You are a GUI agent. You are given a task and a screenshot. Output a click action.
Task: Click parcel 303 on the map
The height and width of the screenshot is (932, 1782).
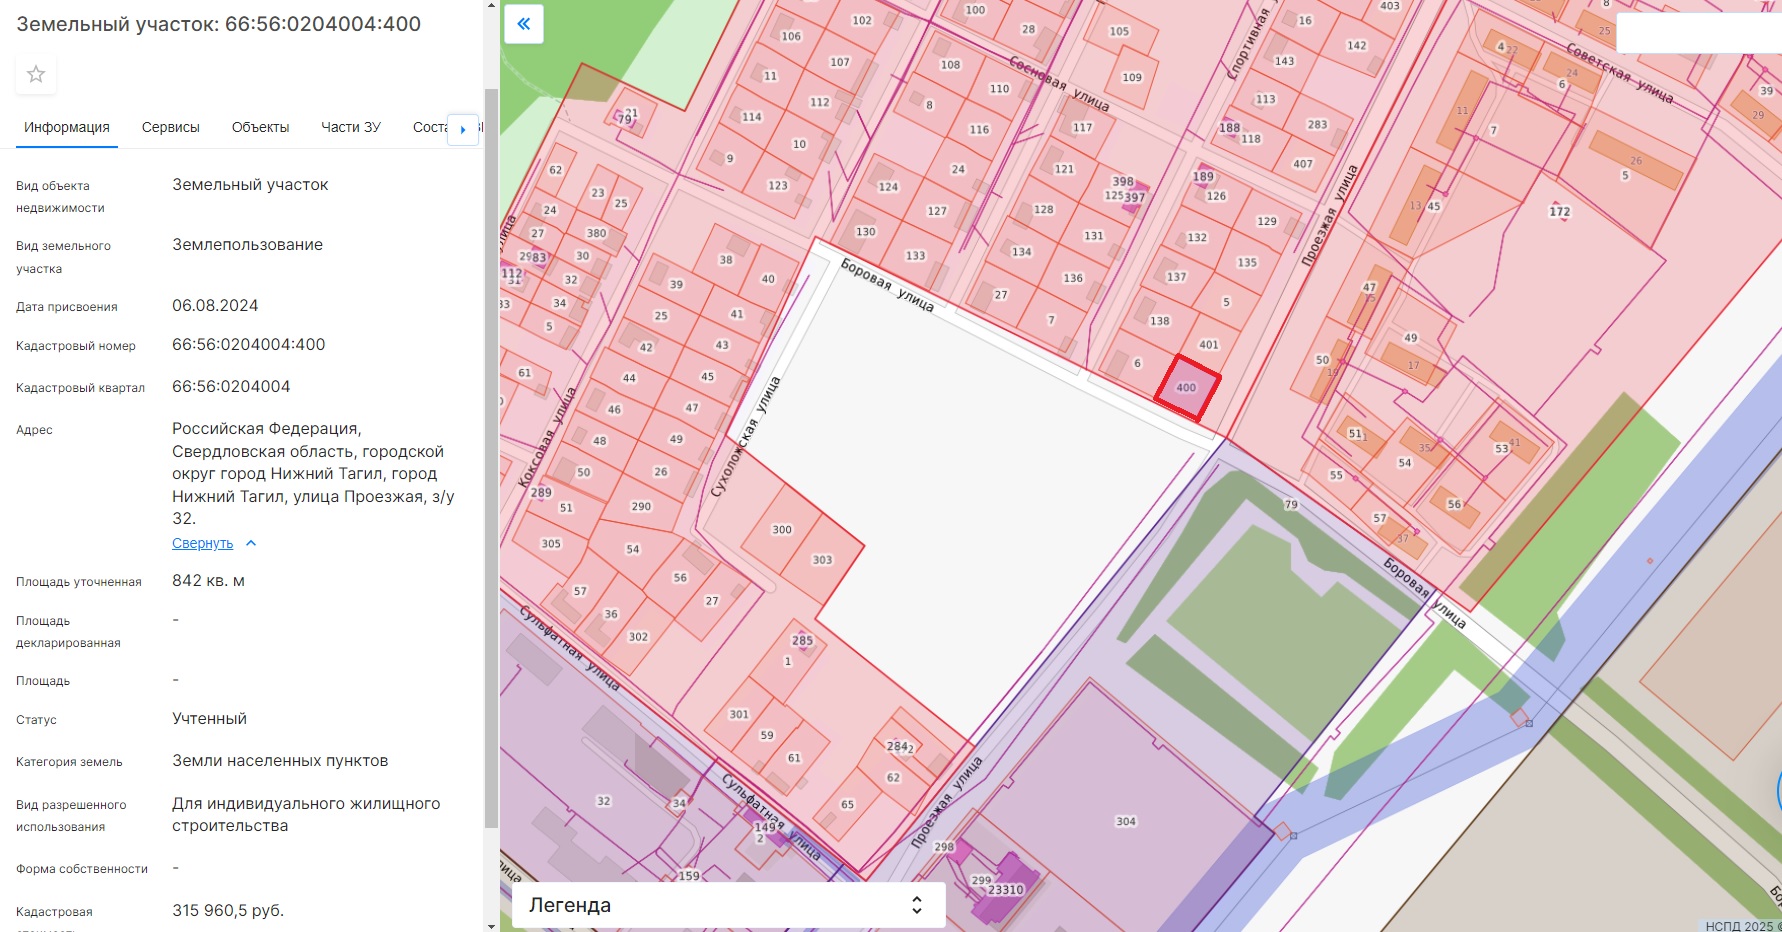click(x=822, y=560)
